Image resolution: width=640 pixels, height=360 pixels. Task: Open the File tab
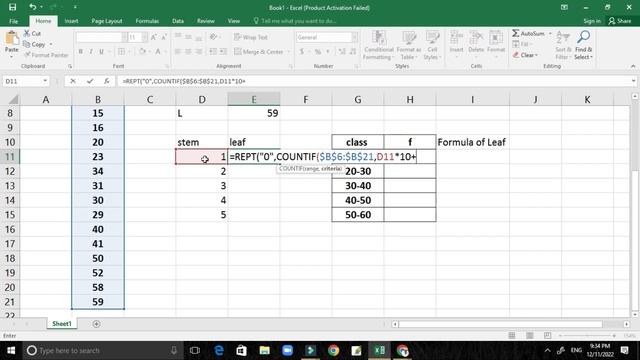pyautogui.click(x=13, y=21)
